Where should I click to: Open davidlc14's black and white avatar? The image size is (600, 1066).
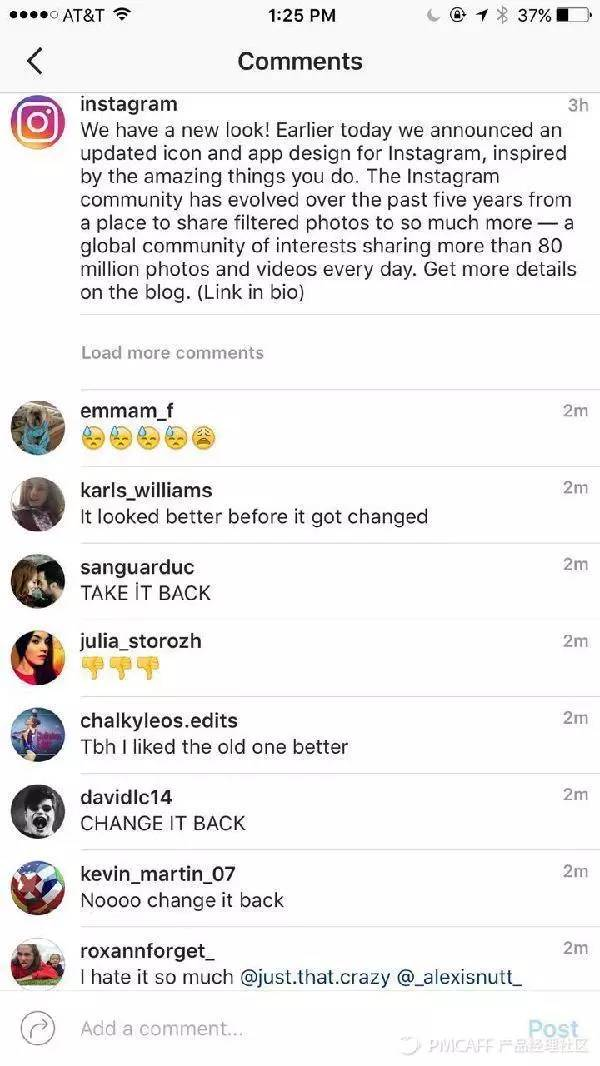coord(38,812)
